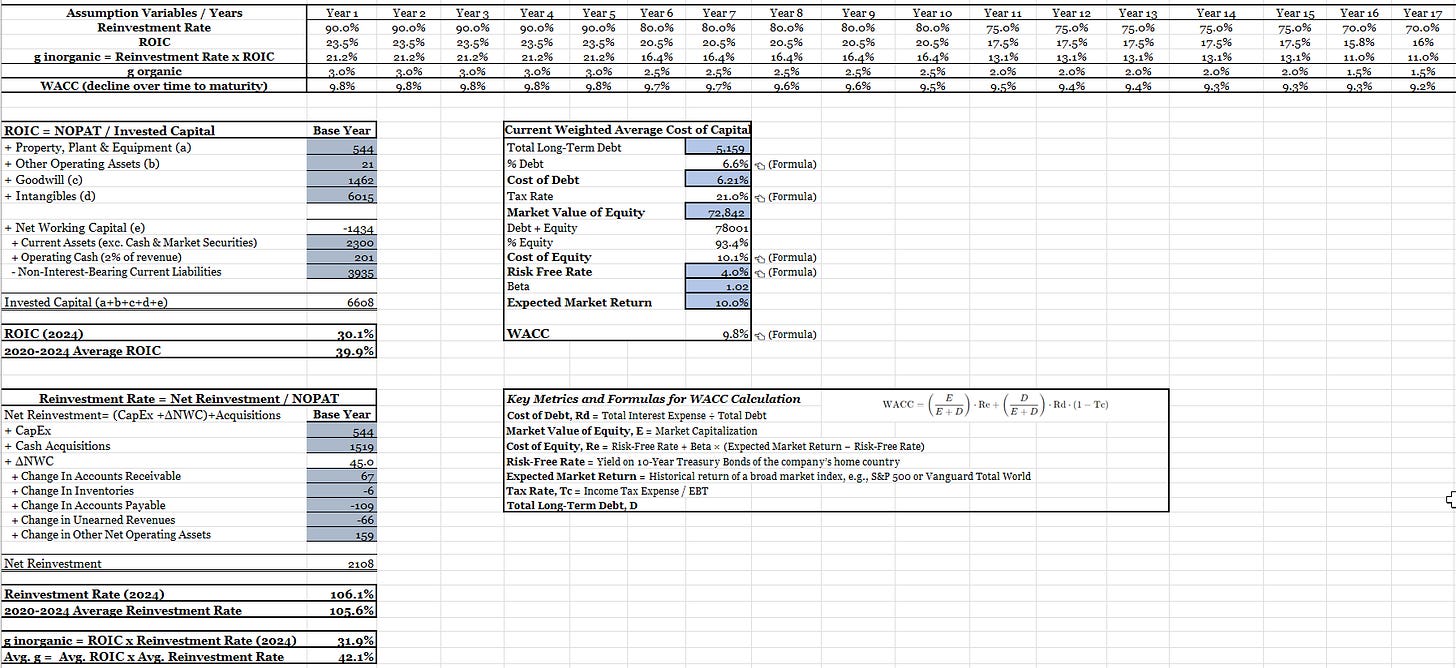
Task: Click the Operating Cash value 201
Action: click(342, 258)
